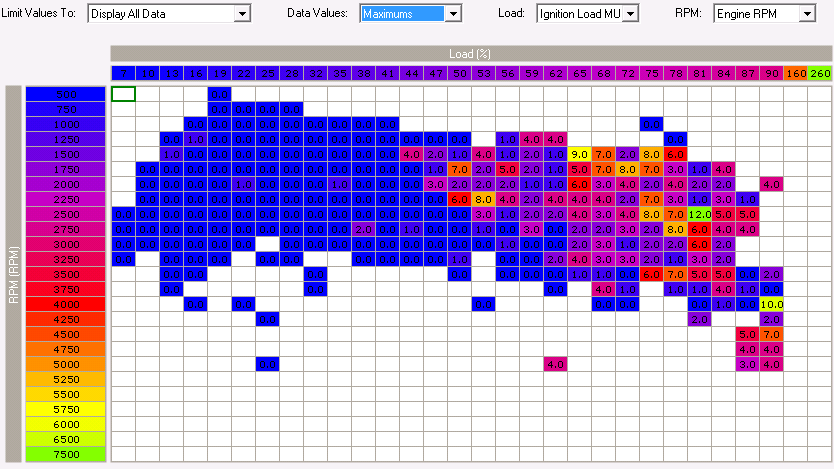Select the 160 load column header
This screenshot has height=469, width=834.
click(x=795, y=74)
